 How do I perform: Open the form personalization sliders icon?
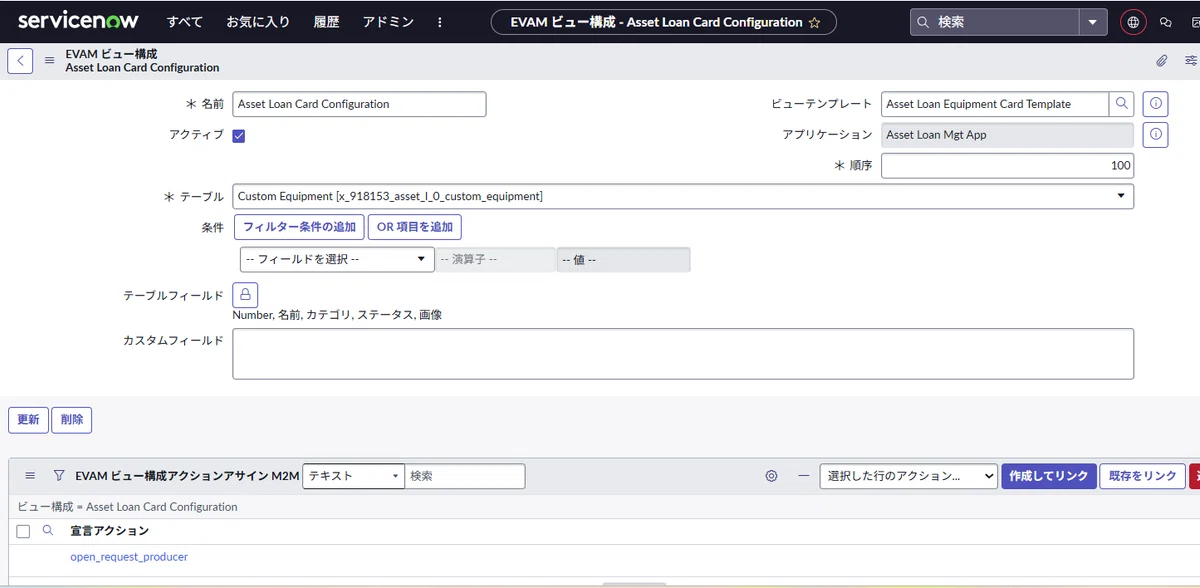1191,61
